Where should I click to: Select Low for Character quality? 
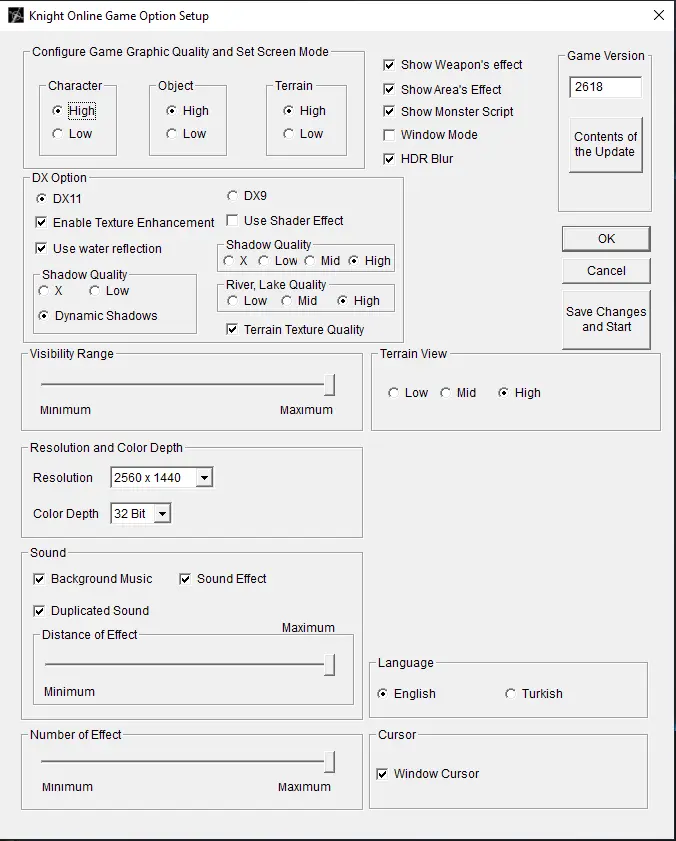tap(57, 134)
